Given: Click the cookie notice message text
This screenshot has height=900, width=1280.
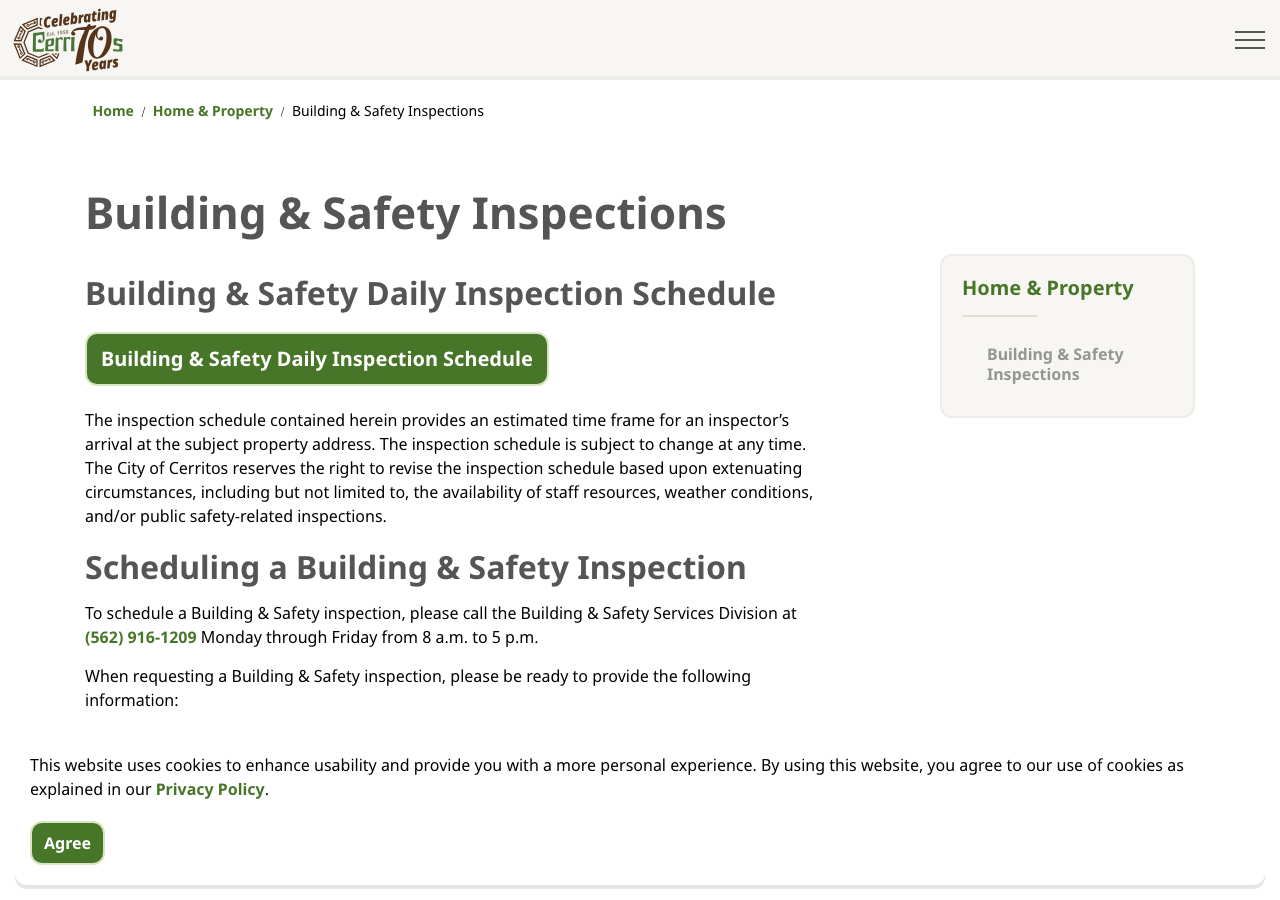Looking at the screenshot, I should (x=607, y=777).
